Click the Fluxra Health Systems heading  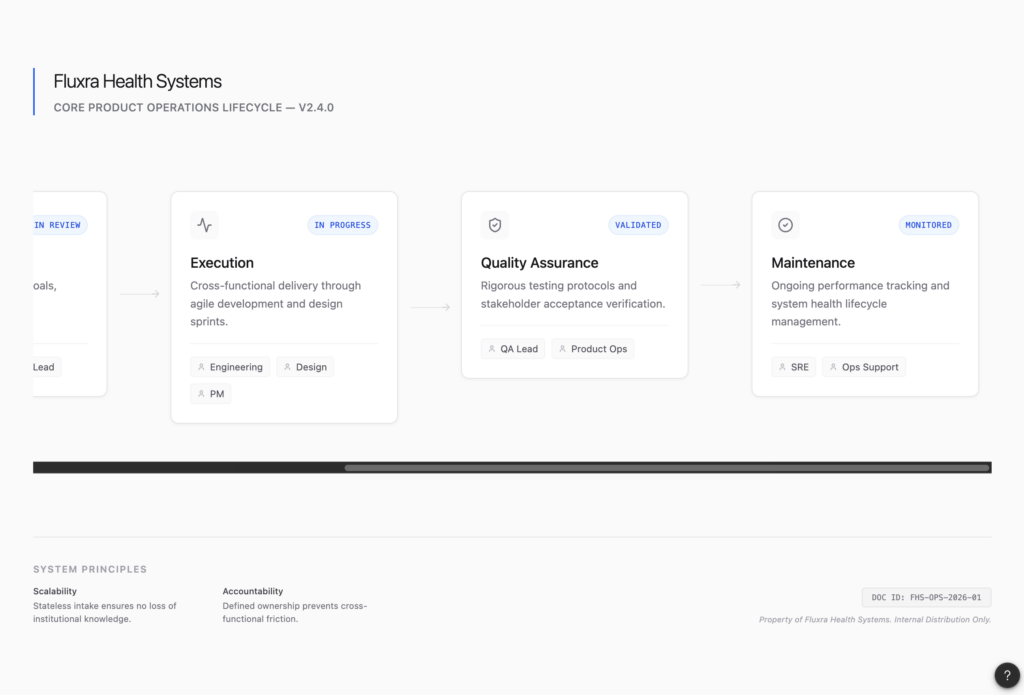pos(138,81)
